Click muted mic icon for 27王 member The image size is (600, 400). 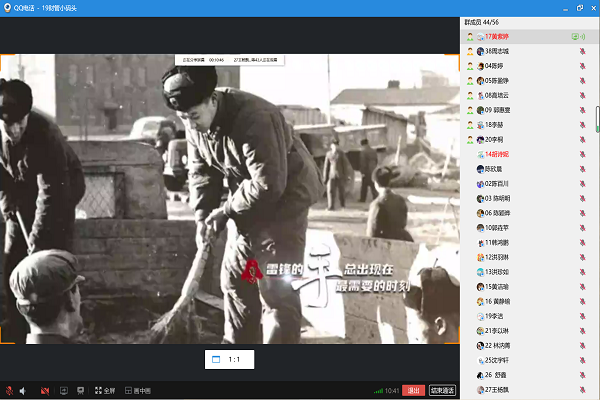[582, 390]
